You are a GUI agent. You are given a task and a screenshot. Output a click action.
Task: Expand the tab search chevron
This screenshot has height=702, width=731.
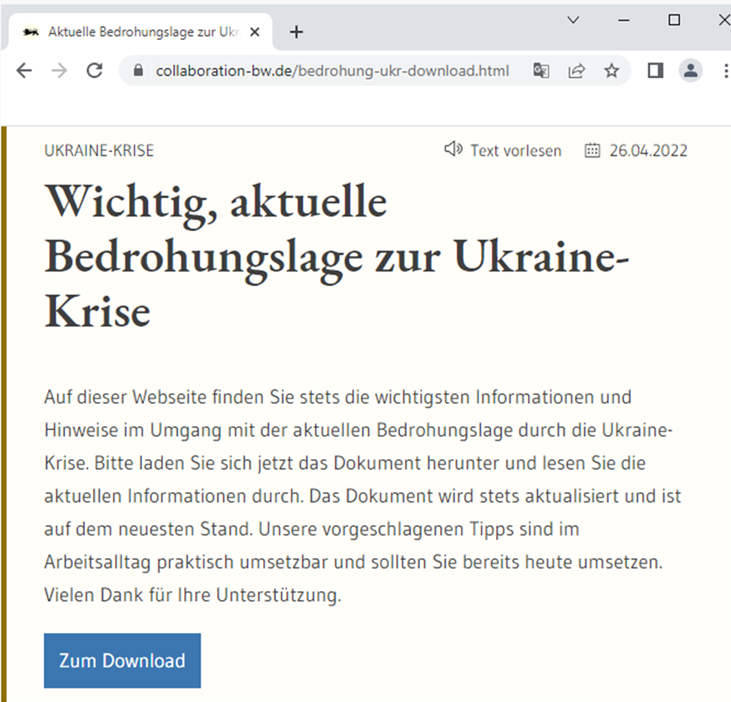coord(573,20)
